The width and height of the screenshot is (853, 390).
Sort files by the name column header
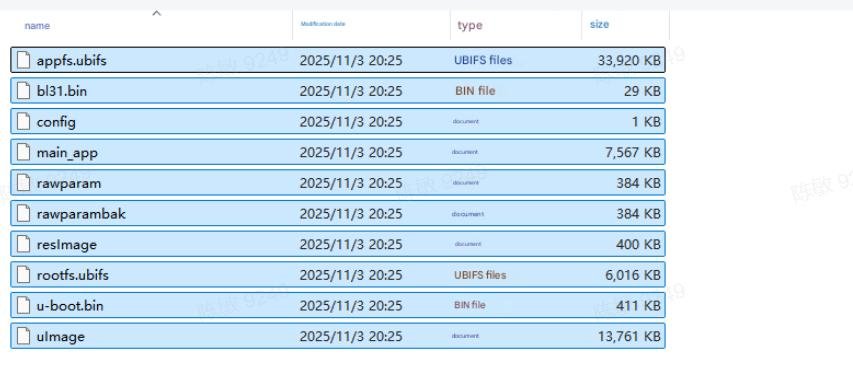click(37, 26)
